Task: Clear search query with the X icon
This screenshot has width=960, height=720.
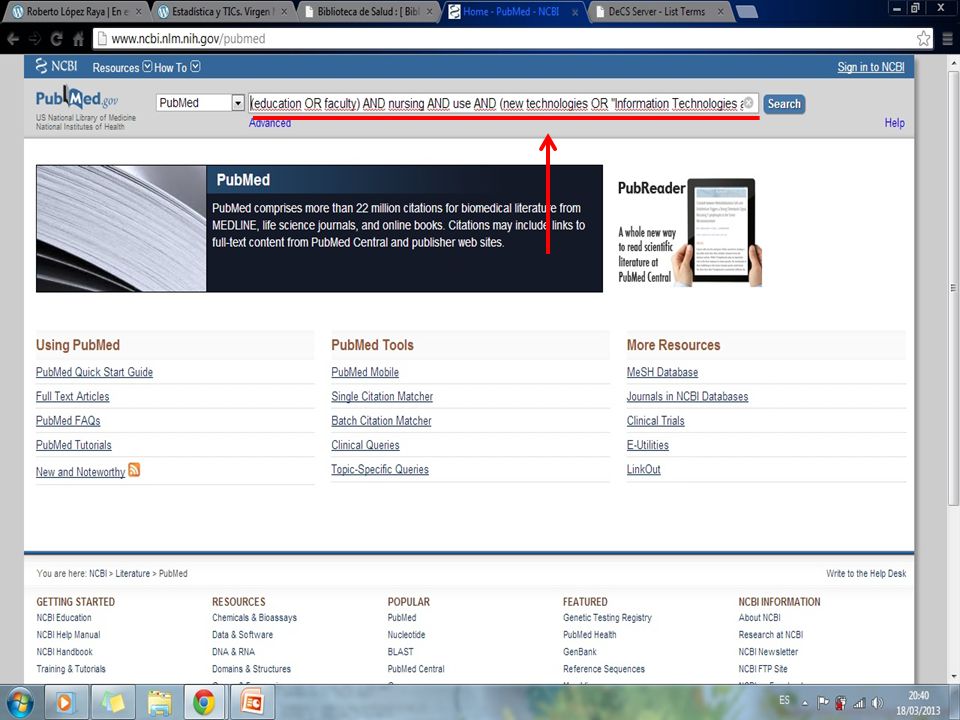Action: [x=748, y=103]
